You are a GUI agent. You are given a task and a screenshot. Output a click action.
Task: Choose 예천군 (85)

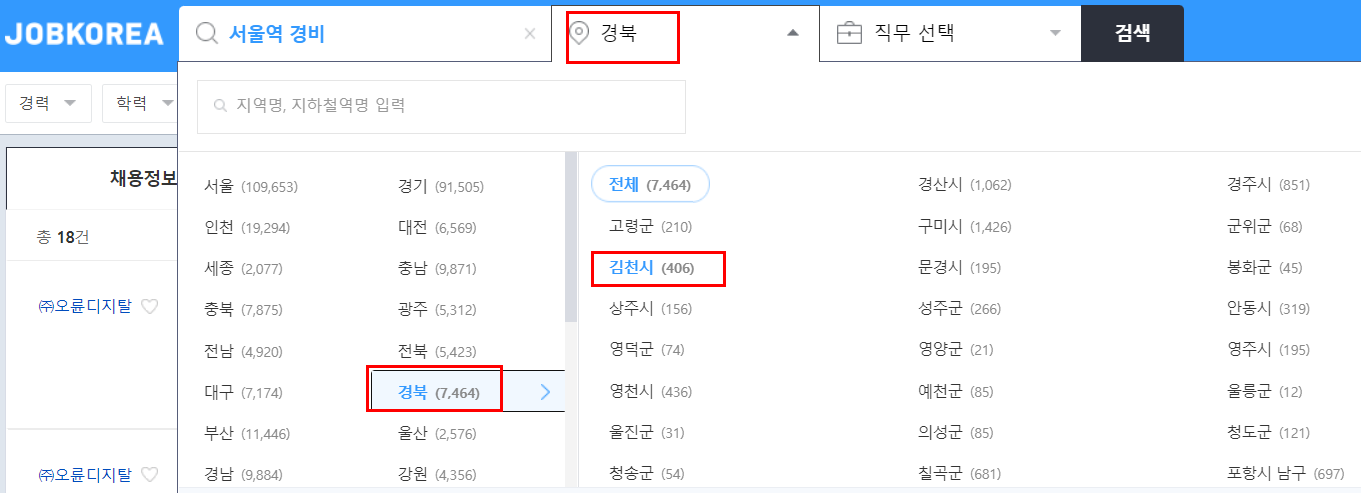pyautogui.click(x=955, y=392)
